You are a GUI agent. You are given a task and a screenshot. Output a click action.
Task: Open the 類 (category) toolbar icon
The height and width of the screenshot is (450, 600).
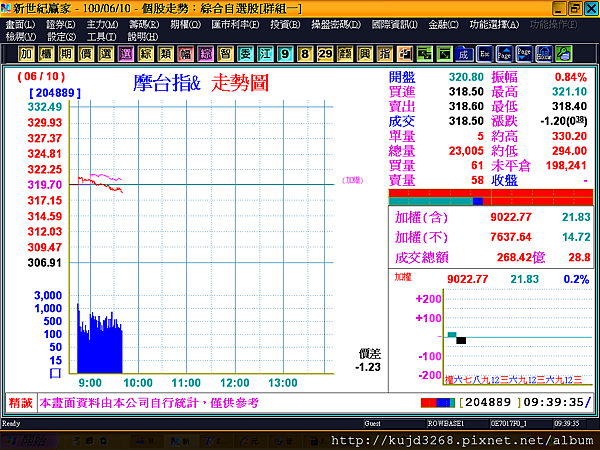[165, 54]
